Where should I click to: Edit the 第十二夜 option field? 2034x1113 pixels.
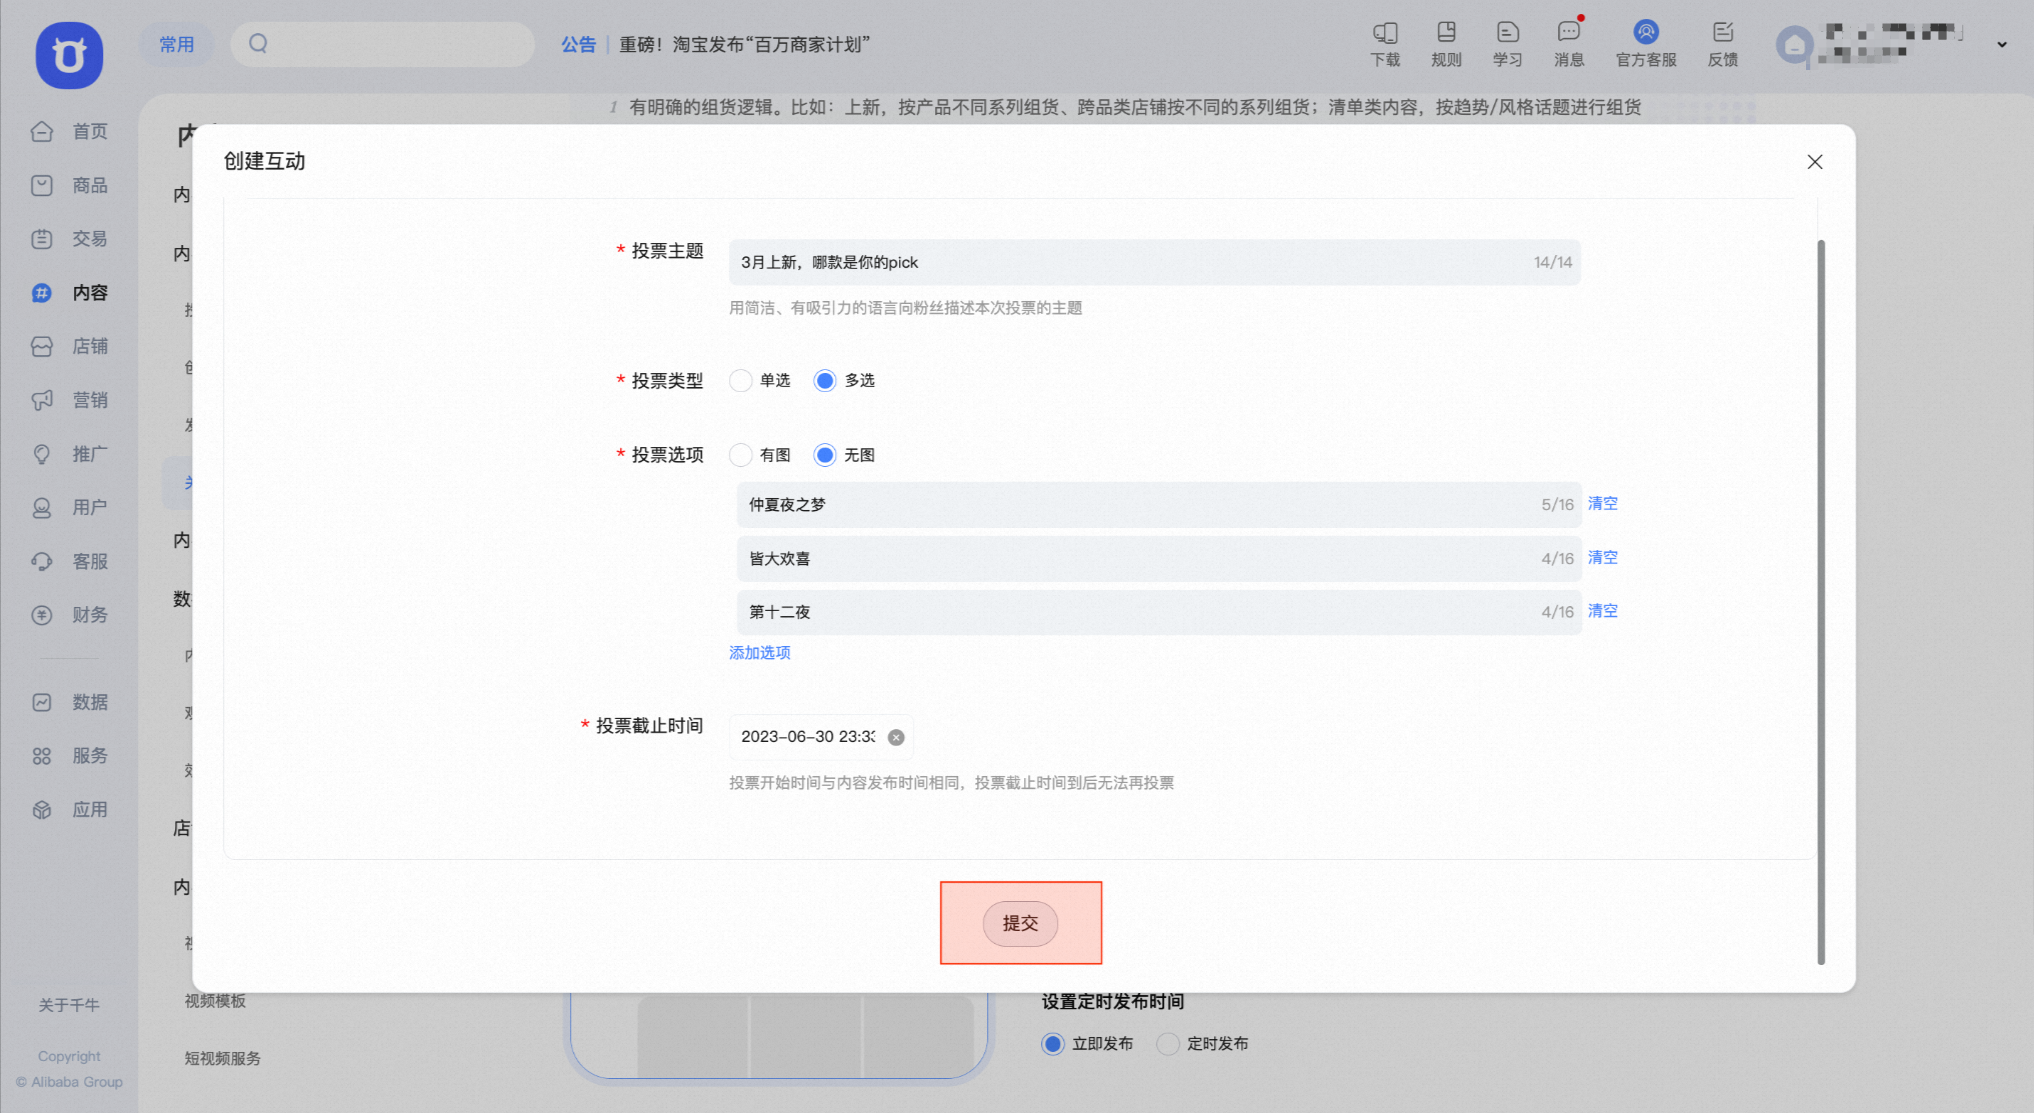click(x=1159, y=612)
